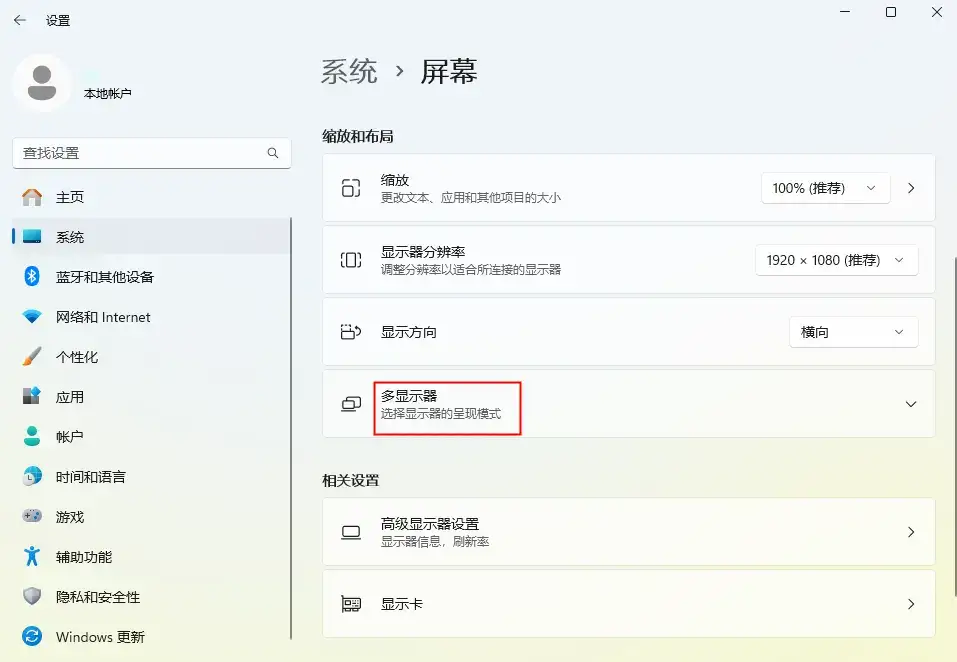Viewport: 957px width, 662px height.
Task: Click the 查找设置 search field
Action: tap(150, 153)
